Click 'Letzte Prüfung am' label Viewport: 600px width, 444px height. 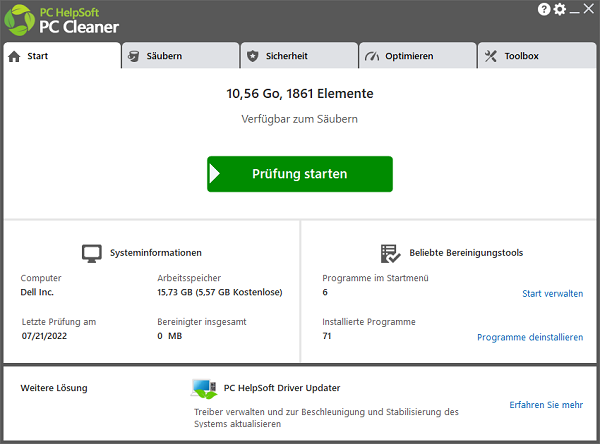point(59,322)
